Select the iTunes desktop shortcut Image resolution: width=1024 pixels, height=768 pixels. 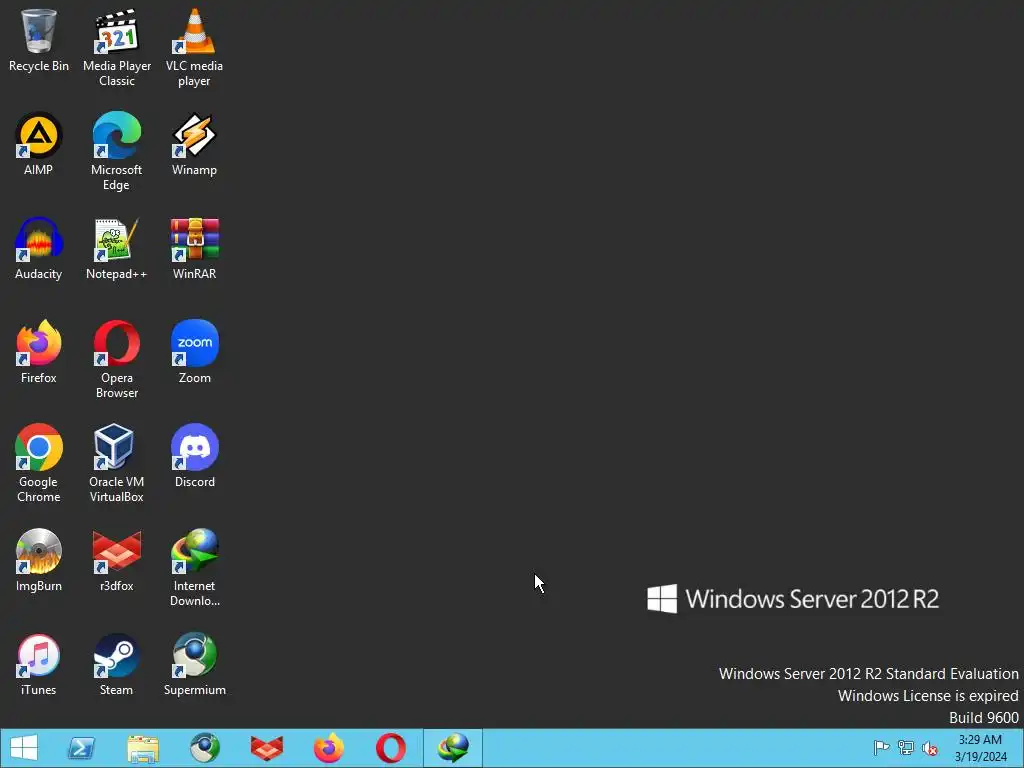39,664
